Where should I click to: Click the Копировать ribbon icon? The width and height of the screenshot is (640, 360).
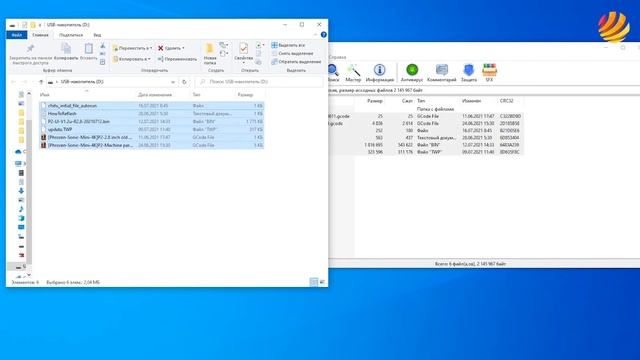[66, 52]
